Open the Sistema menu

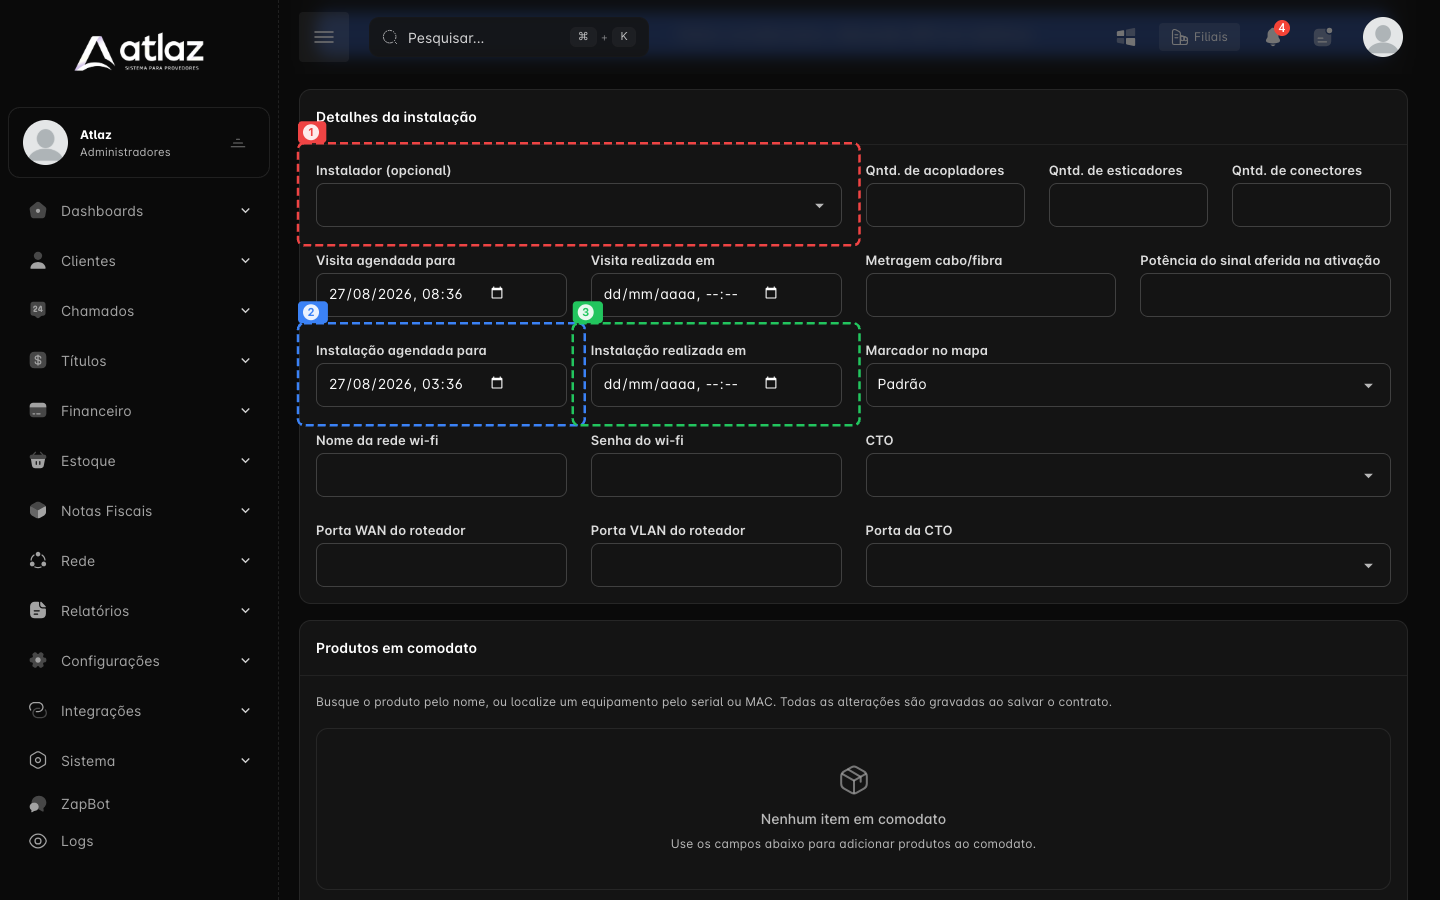click(139, 761)
